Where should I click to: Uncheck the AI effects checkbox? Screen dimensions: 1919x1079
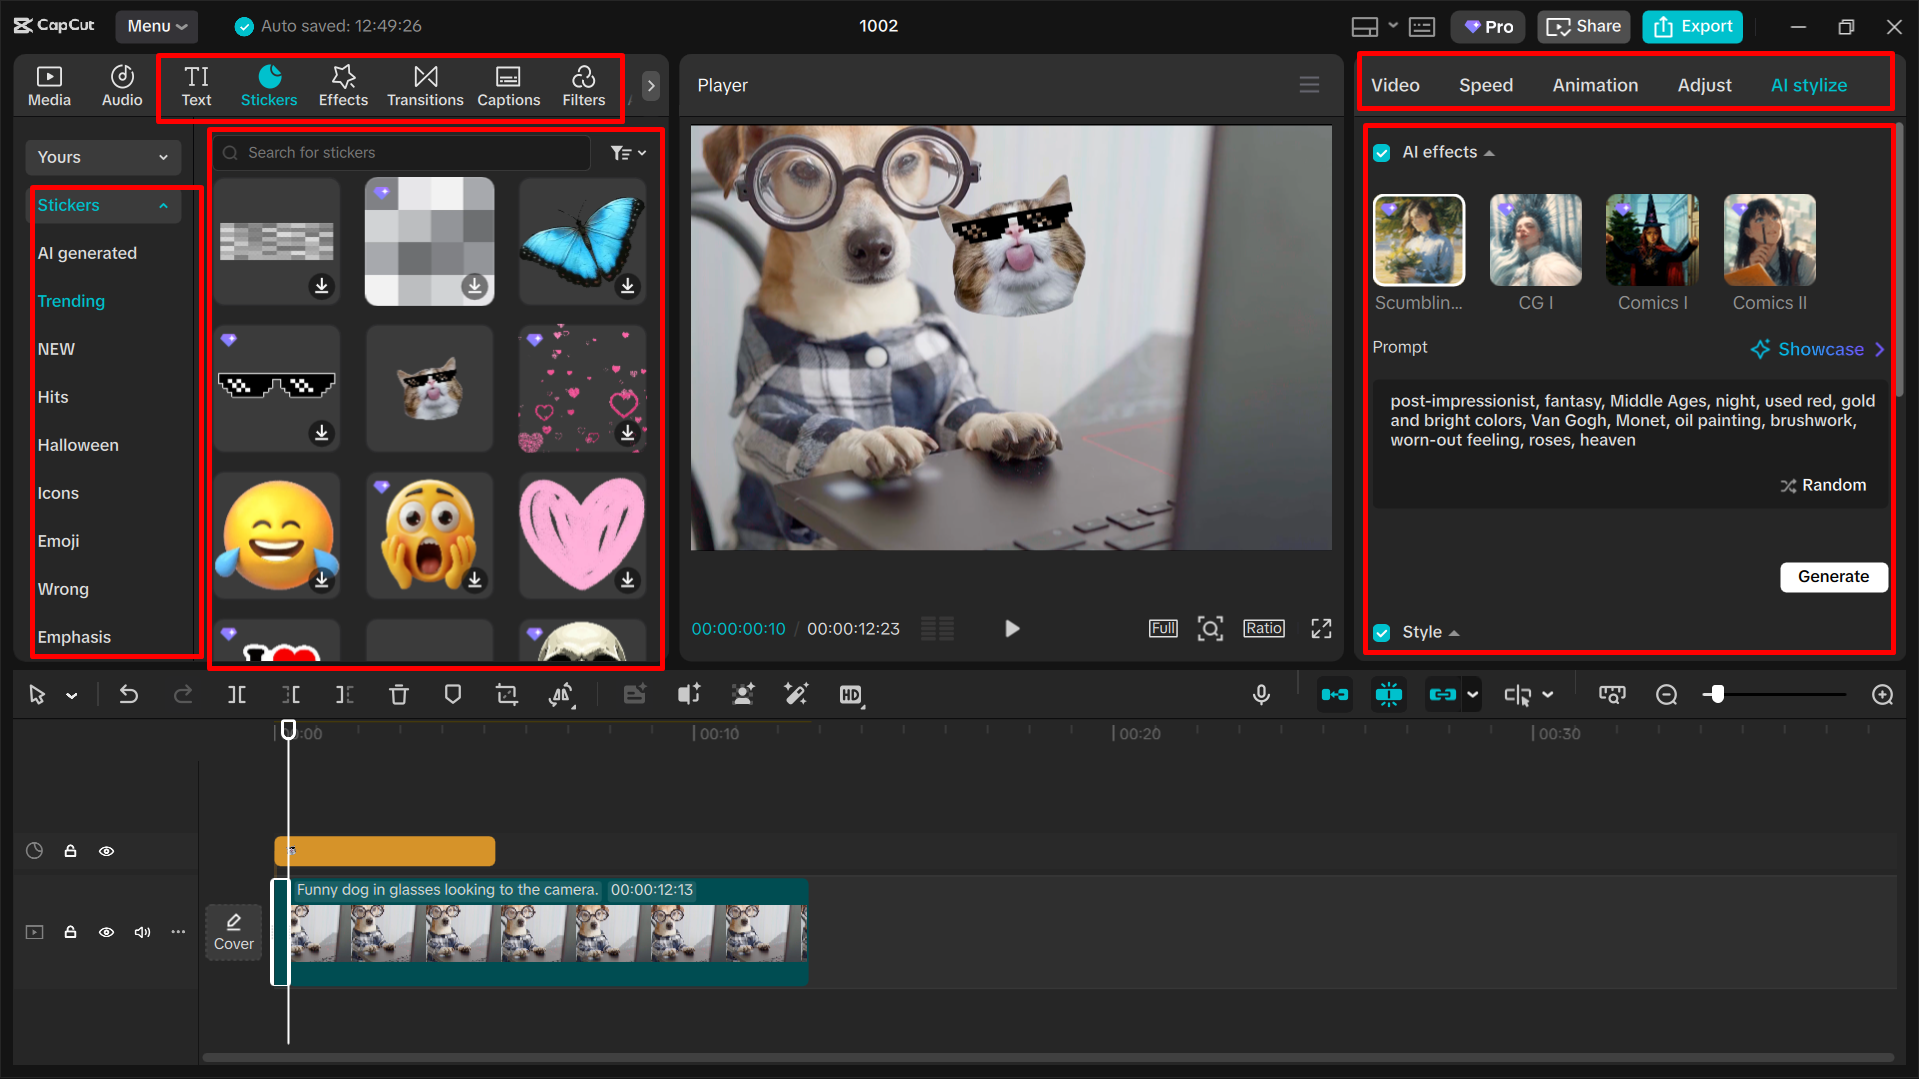pyautogui.click(x=1382, y=152)
